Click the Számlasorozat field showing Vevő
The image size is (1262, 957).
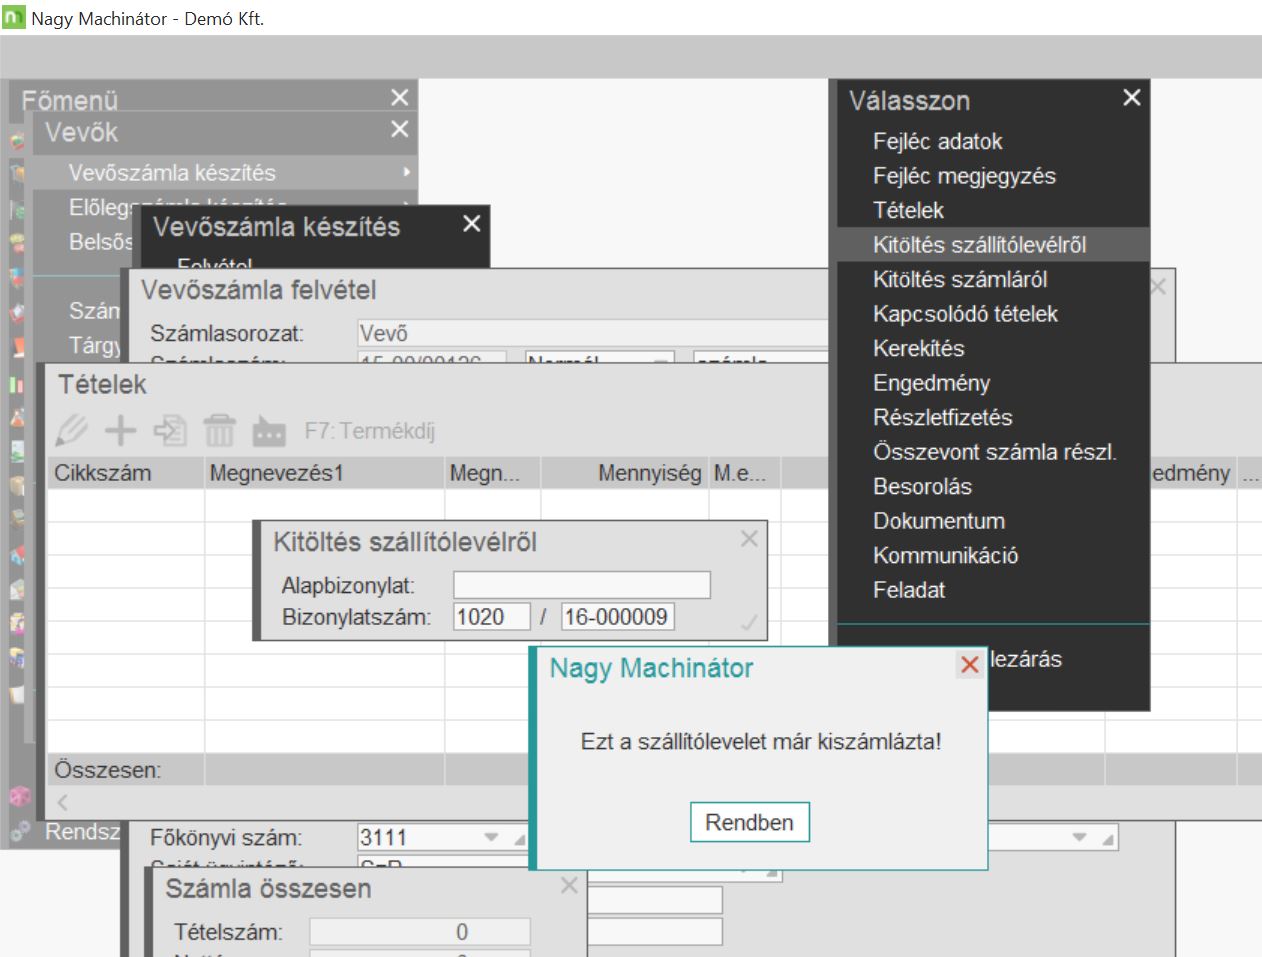coord(593,333)
